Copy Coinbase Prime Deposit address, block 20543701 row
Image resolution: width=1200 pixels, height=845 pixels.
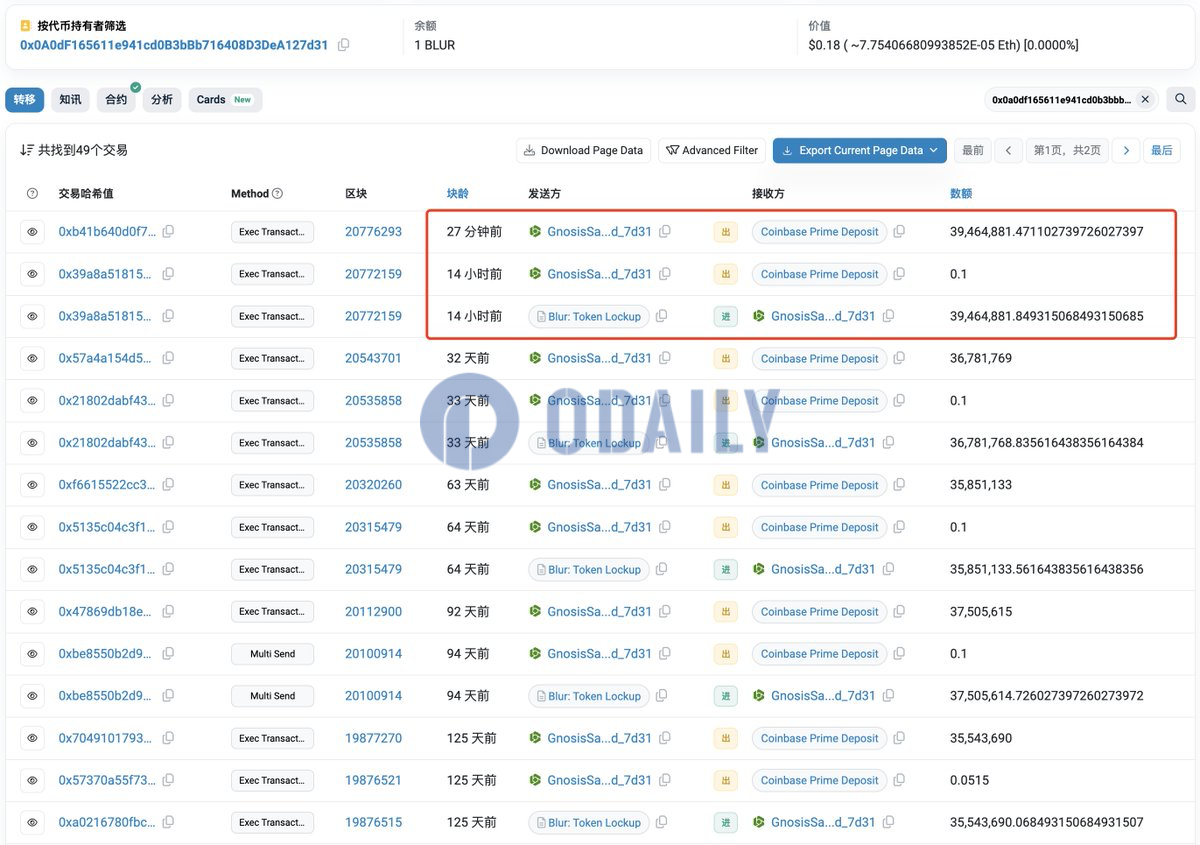coord(899,358)
